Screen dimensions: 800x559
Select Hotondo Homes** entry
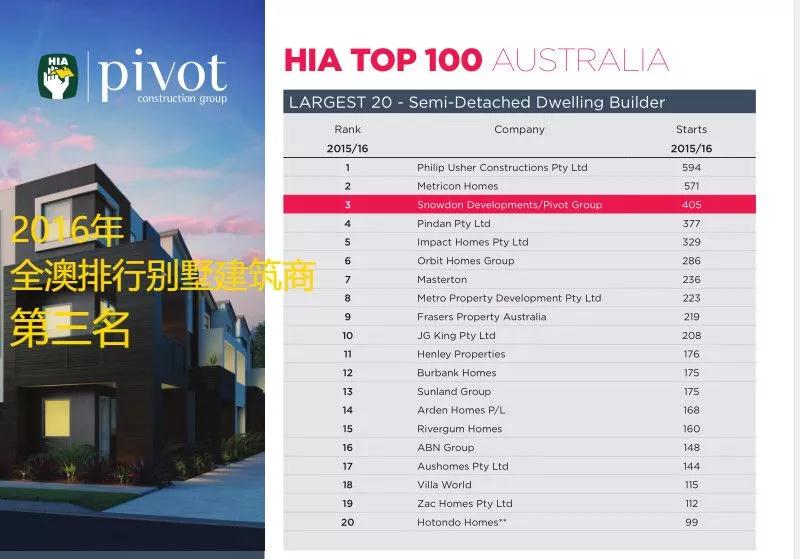pos(462,522)
